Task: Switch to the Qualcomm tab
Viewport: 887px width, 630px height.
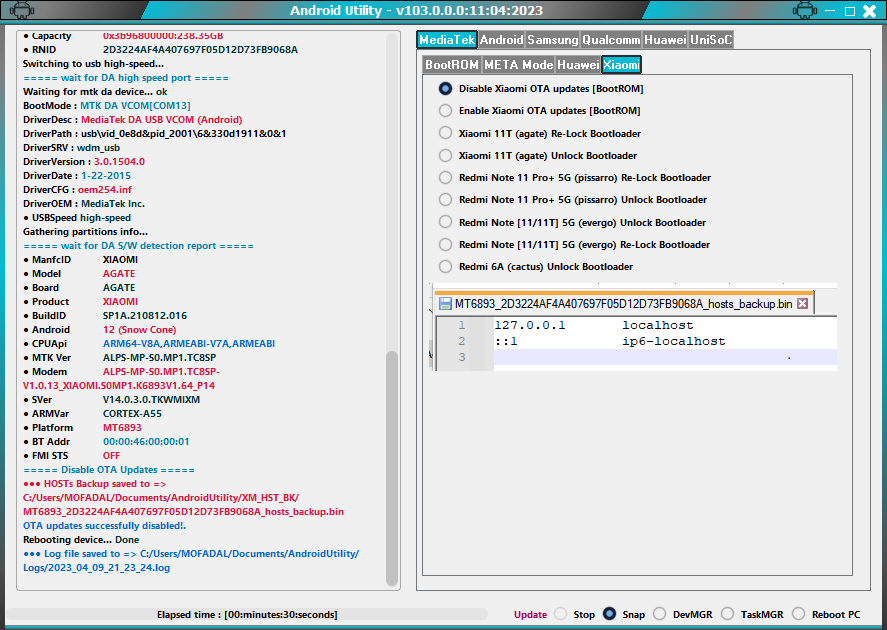Action: coord(611,40)
